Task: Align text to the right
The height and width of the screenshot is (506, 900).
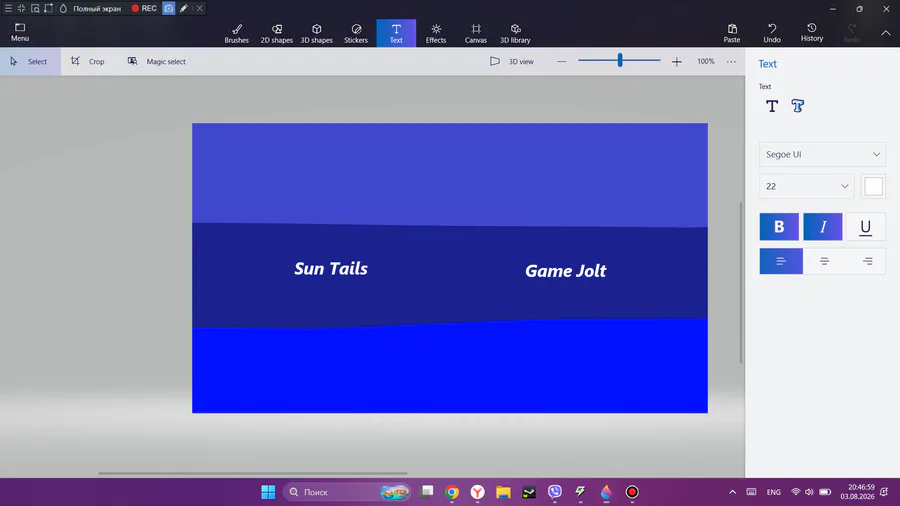Action: pos(867,261)
